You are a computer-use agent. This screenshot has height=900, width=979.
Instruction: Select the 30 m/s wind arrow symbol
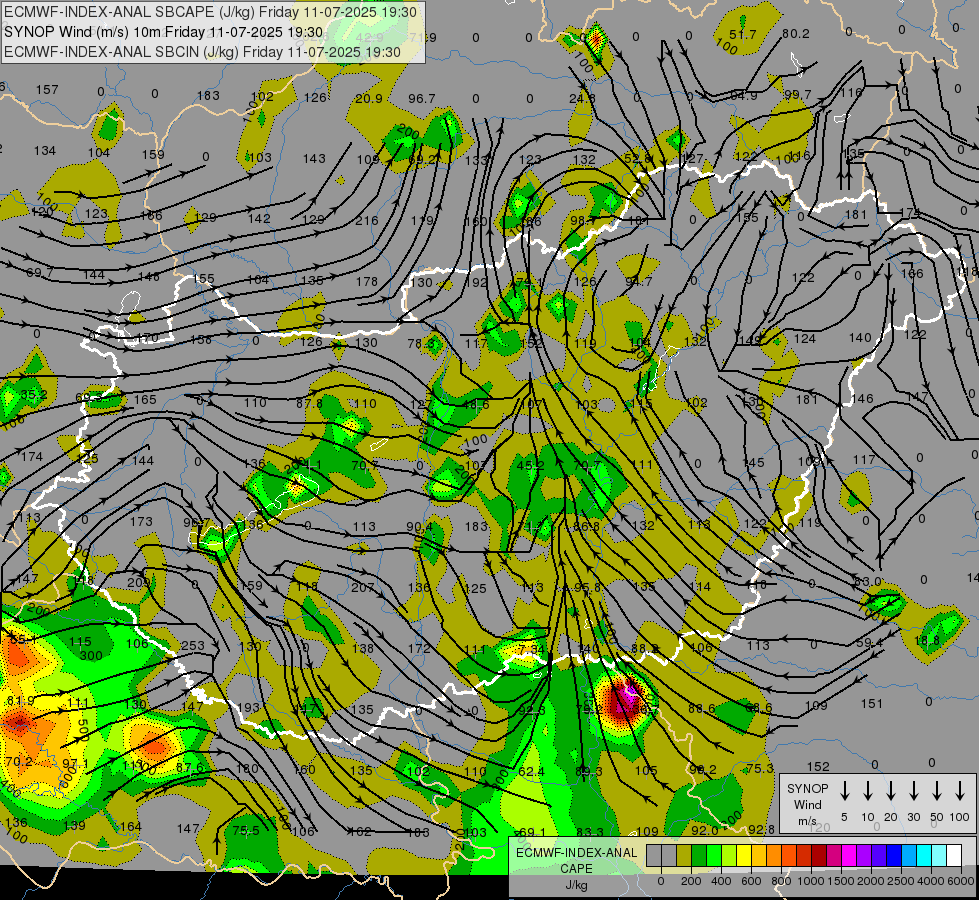tap(913, 790)
